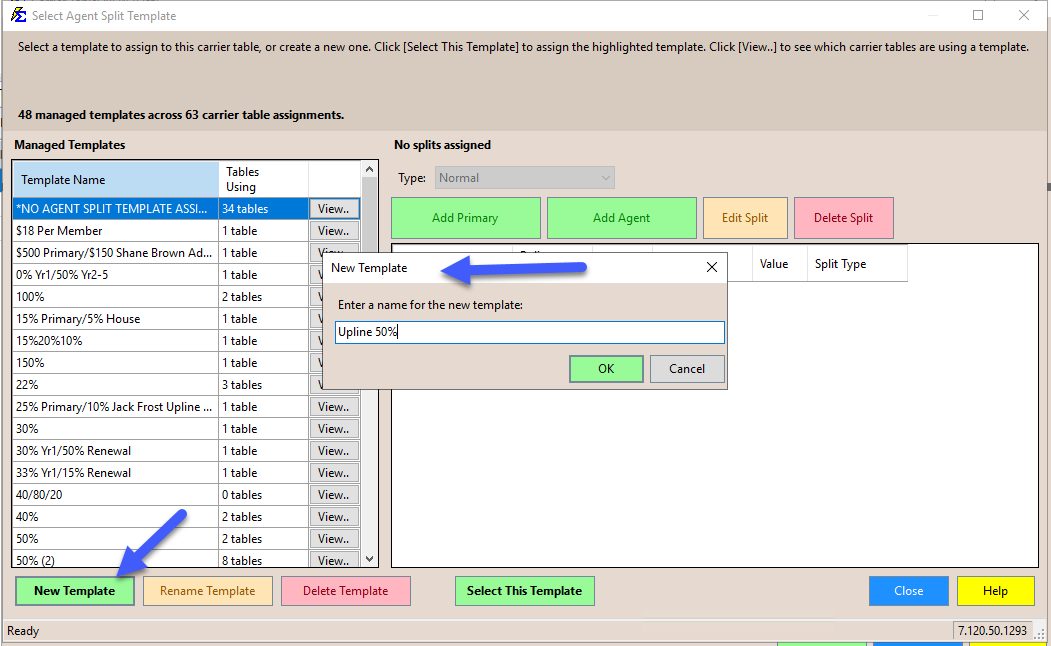Select the 50% template row
1051x646 pixels.
click(116, 539)
